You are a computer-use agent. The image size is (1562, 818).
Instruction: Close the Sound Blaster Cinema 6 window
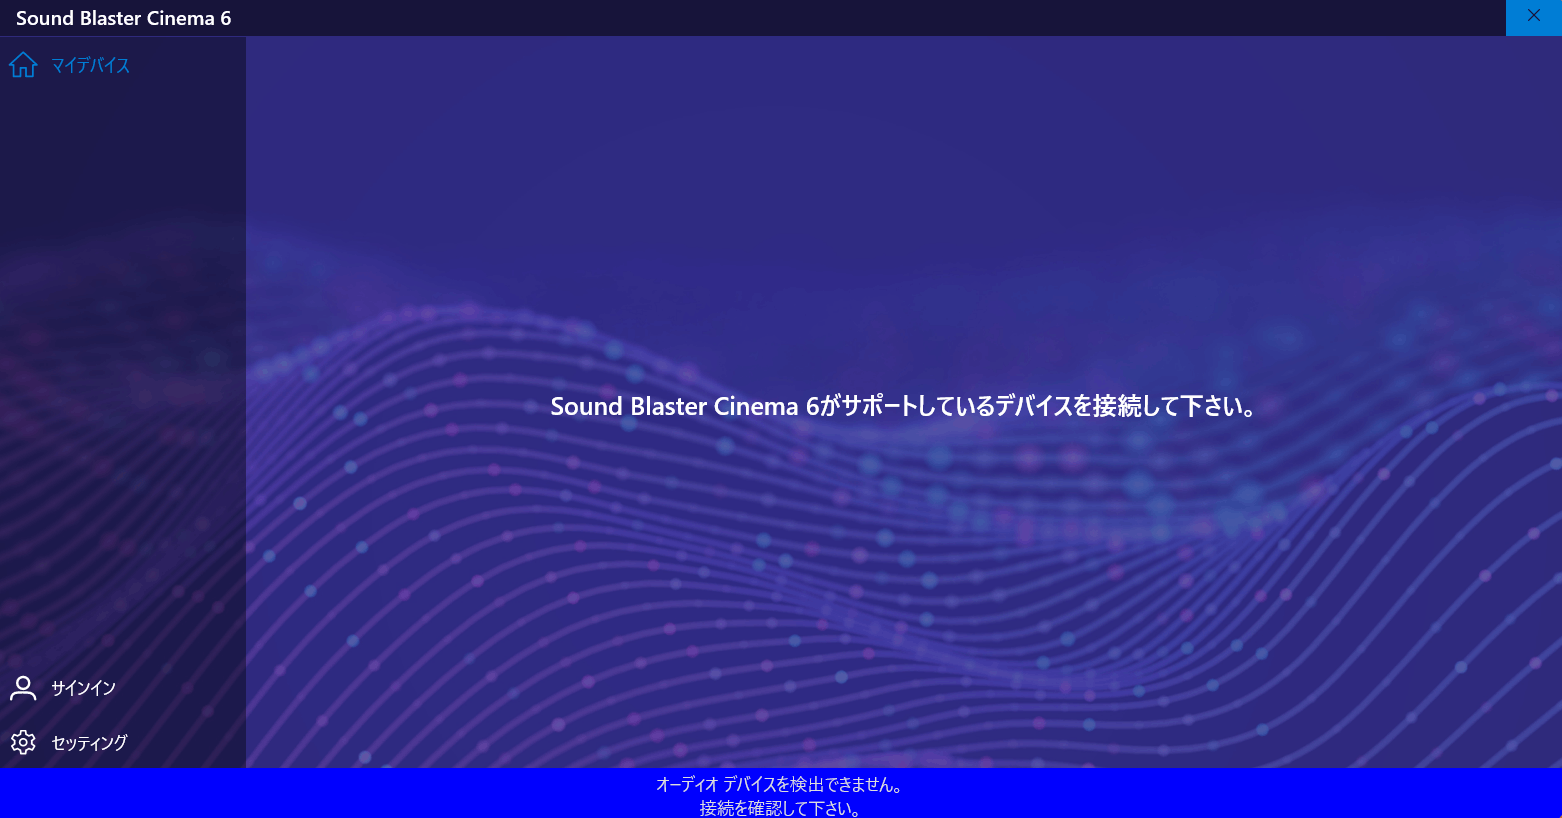1534,16
